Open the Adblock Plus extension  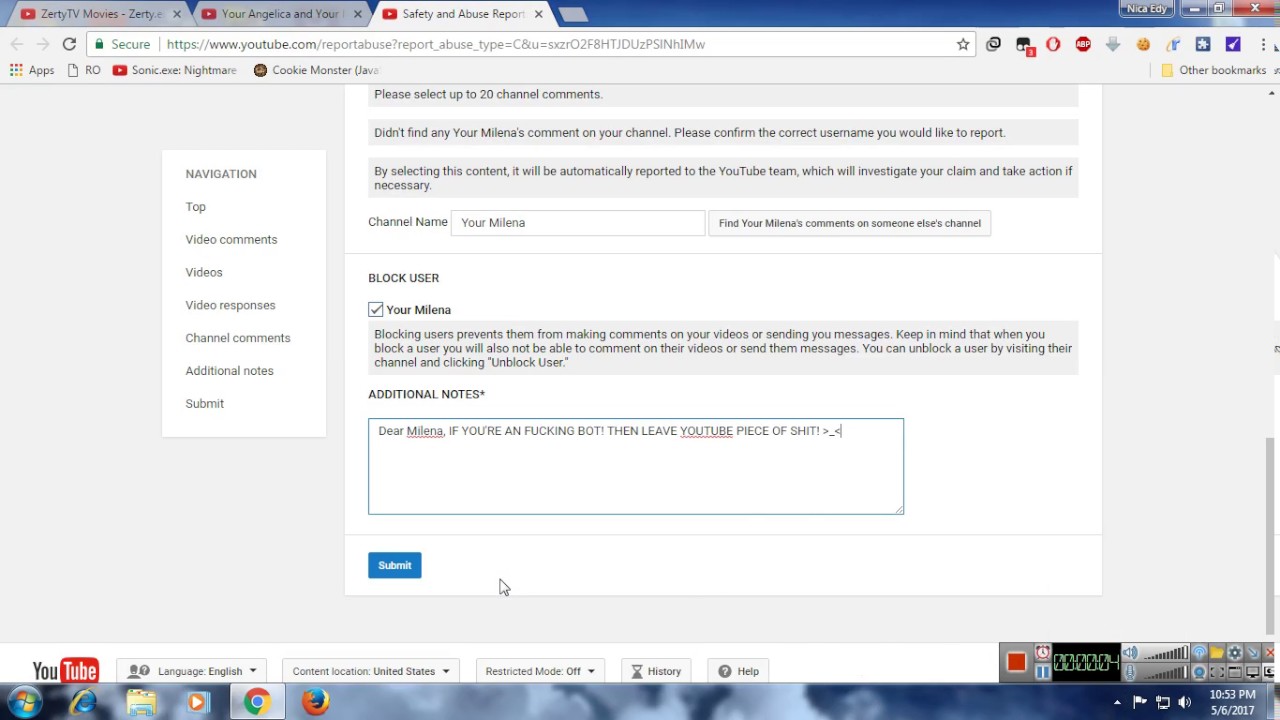click(1083, 44)
